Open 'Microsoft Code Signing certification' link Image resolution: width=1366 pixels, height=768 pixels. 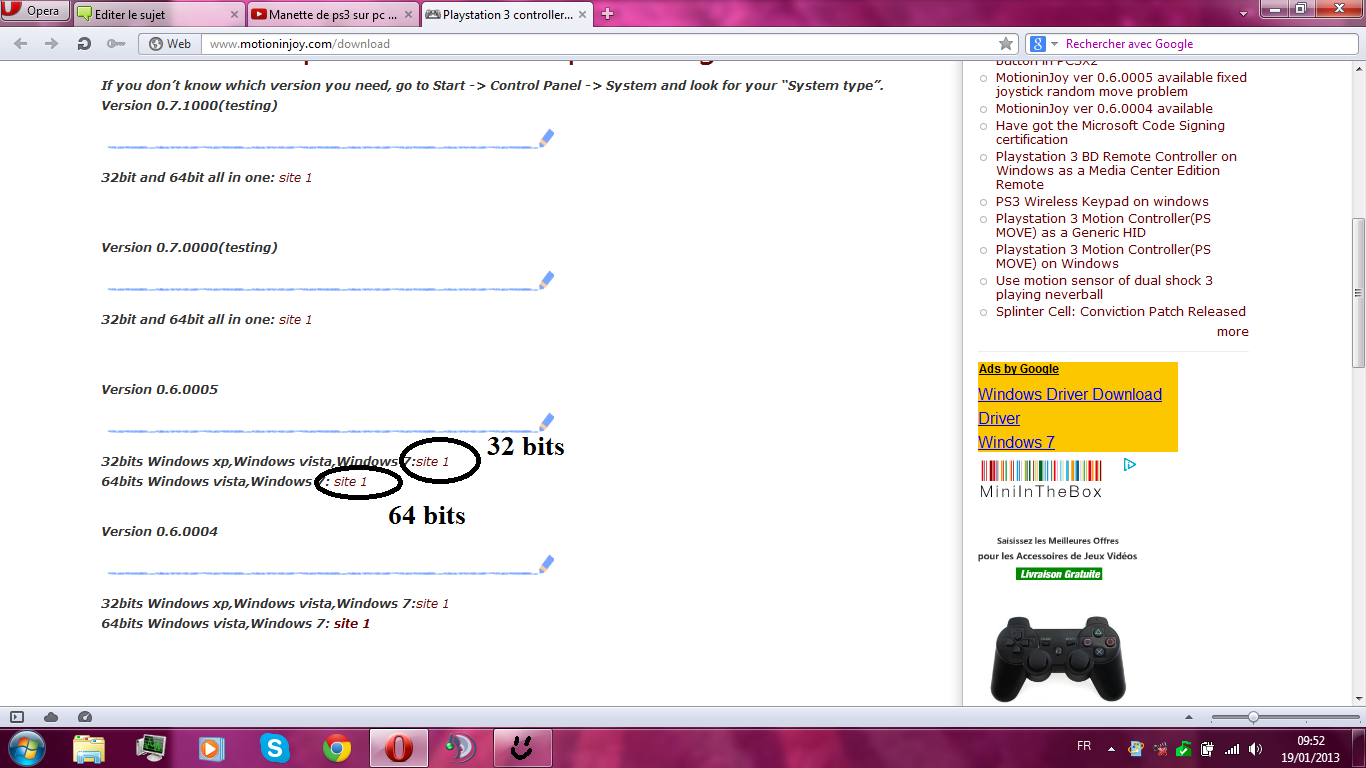pyautogui.click(x=1110, y=133)
